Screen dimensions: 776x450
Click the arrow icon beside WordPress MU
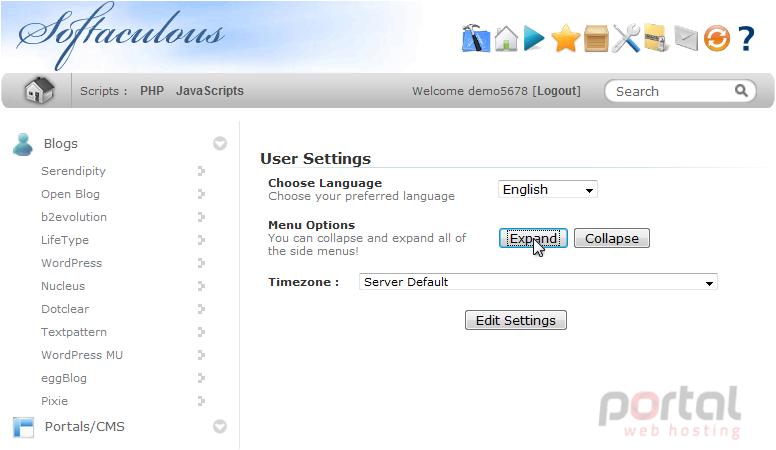click(201, 355)
